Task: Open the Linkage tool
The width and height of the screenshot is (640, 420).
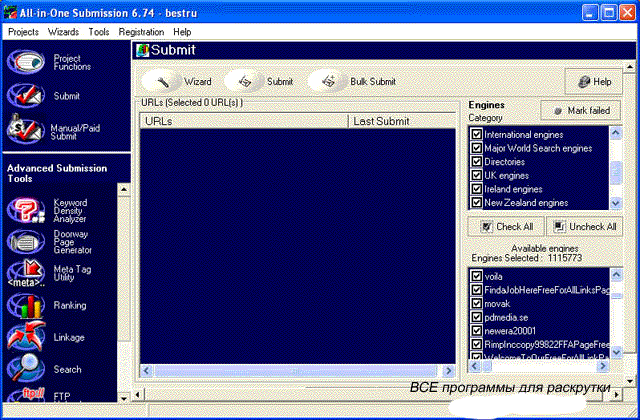Action: (x=26, y=337)
